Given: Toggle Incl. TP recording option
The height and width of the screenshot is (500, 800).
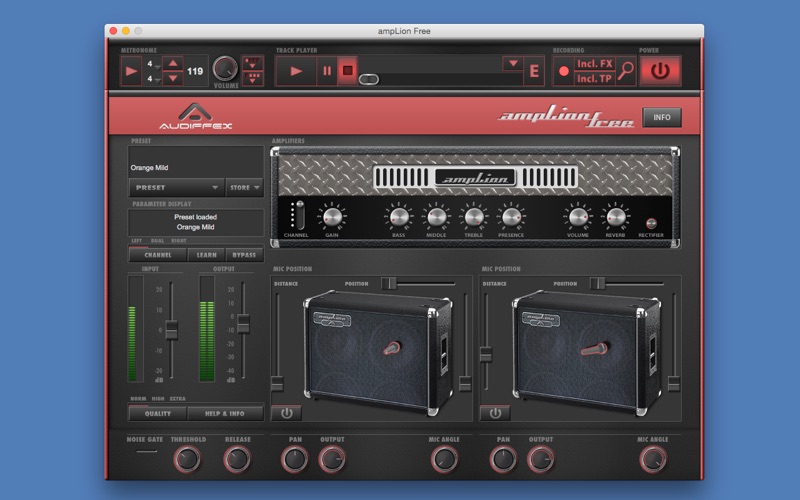Looking at the screenshot, I should (594, 79).
